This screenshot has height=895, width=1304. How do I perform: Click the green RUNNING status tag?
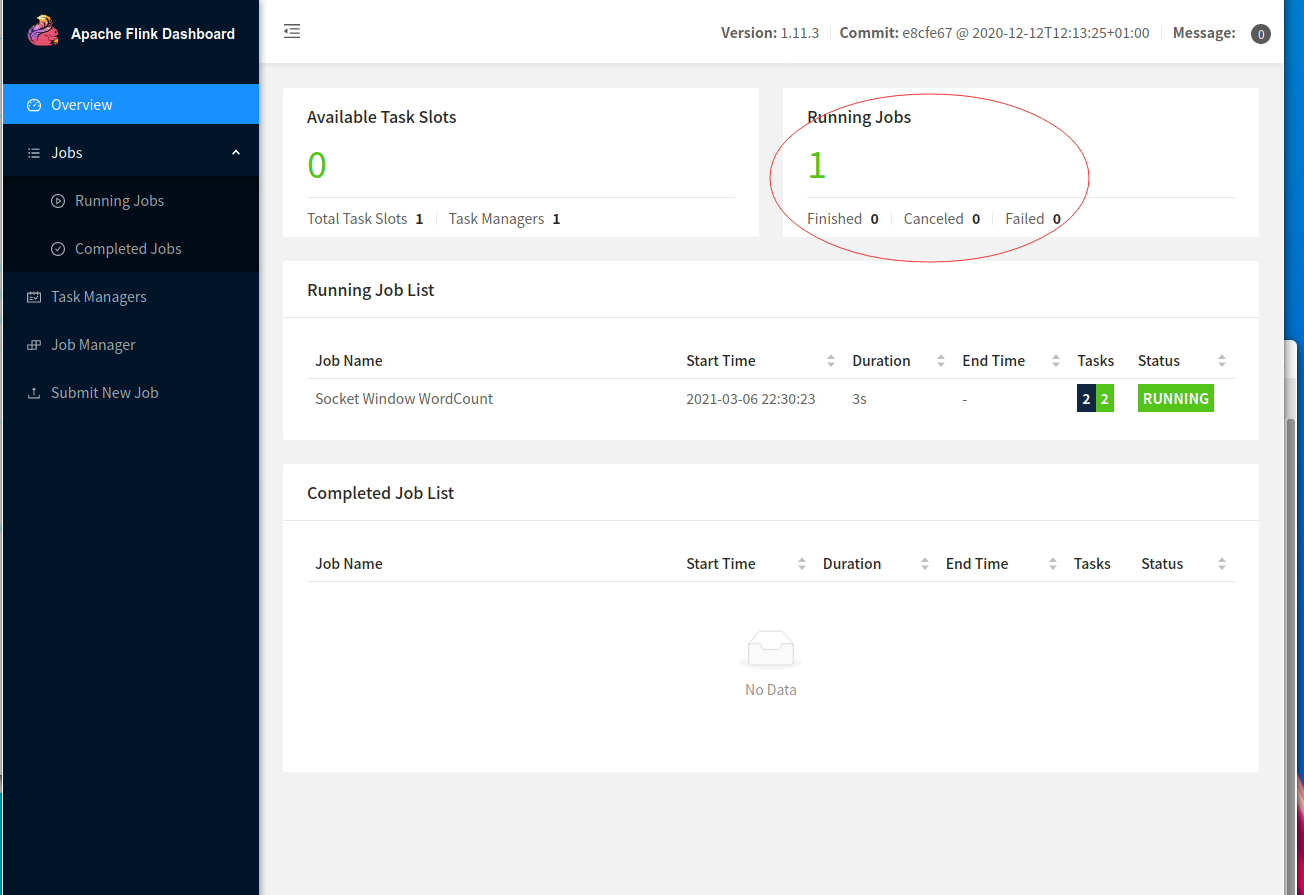point(1176,398)
